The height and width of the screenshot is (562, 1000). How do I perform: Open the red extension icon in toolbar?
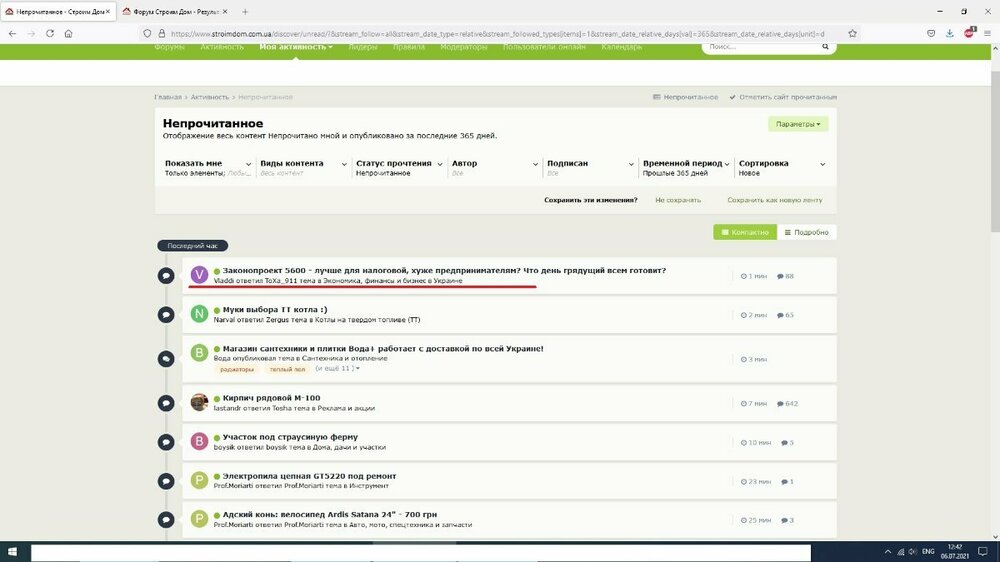pos(969,33)
